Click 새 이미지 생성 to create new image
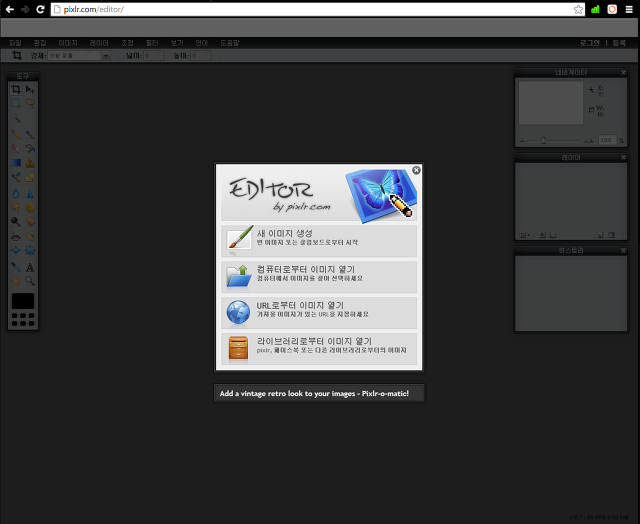Viewport: 640px width, 524px height. pyautogui.click(x=319, y=241)
